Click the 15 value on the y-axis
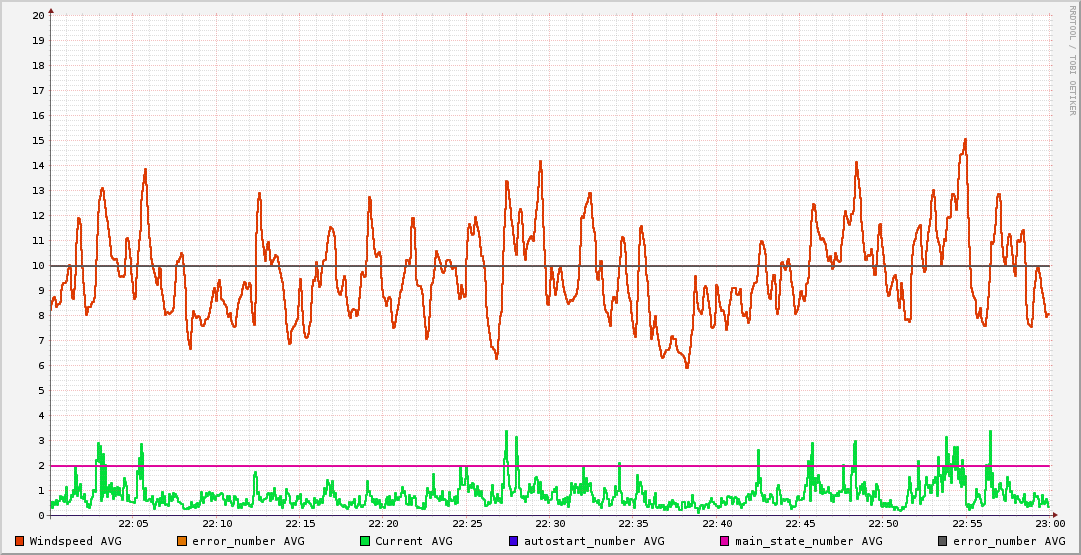 pyautogui.click(x=38, y=141)
